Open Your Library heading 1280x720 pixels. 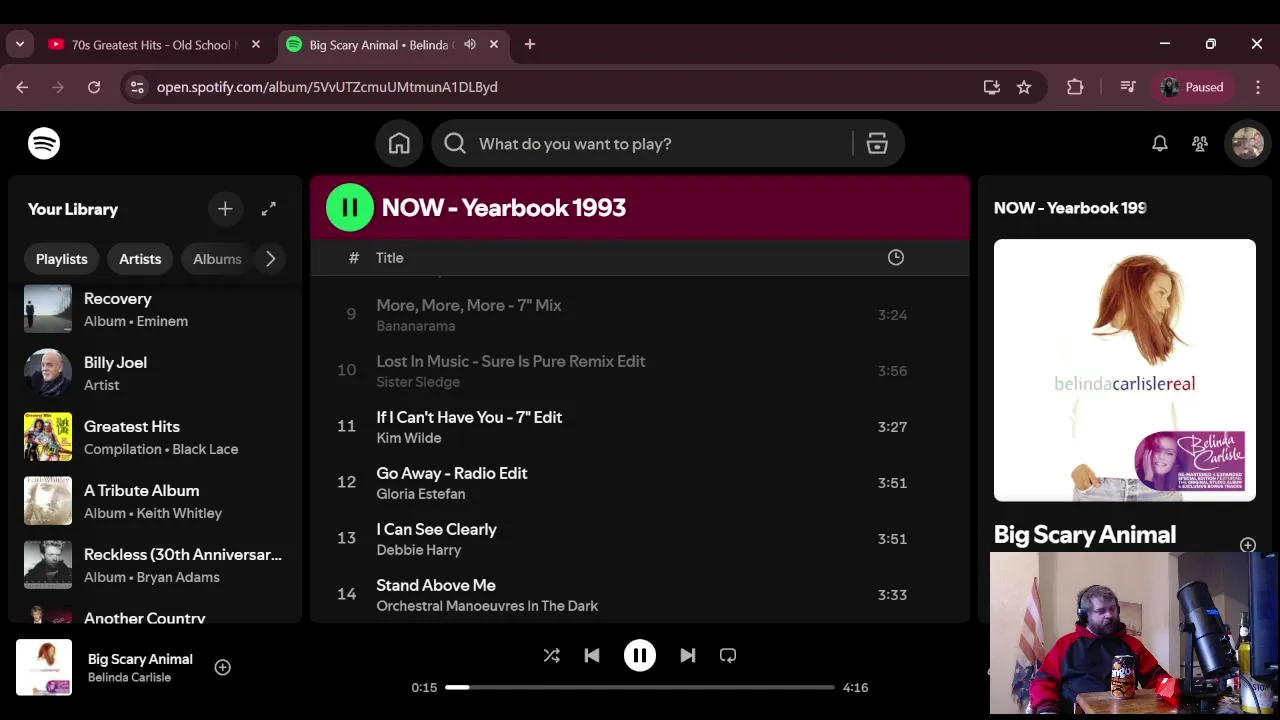pyautogui.click(x=73, y=209)
